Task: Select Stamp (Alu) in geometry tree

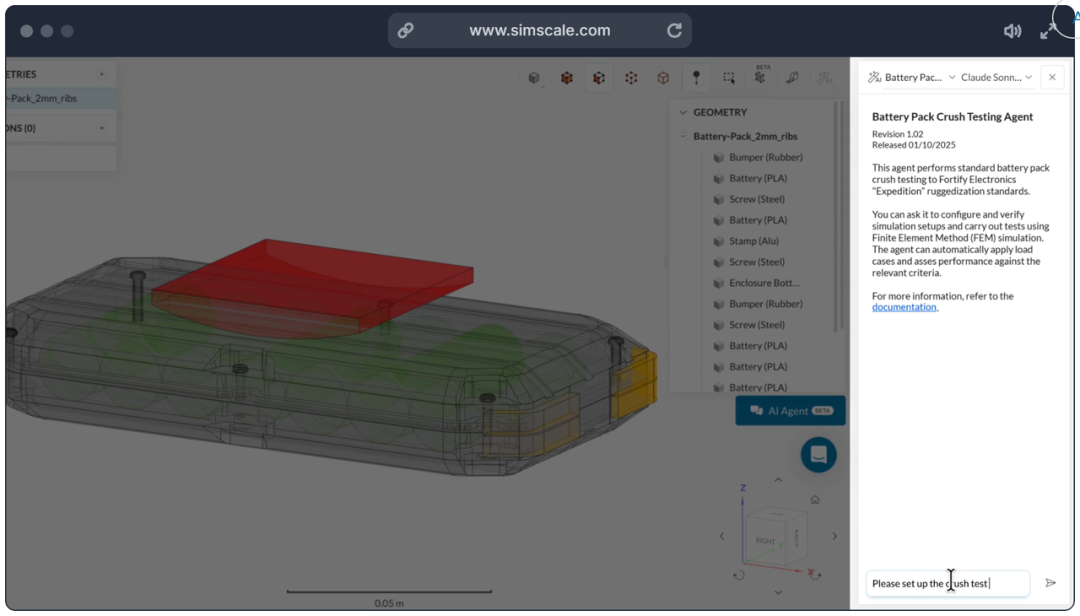Action: point(754,241)
